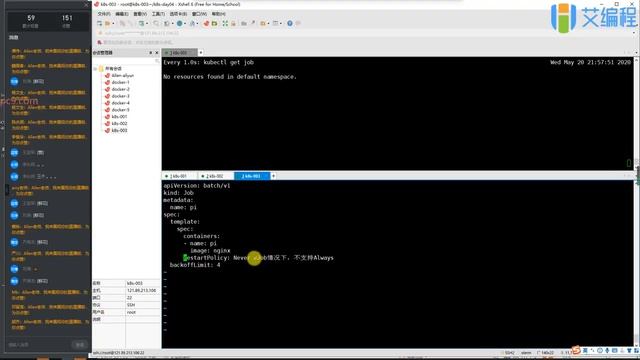
Task: Click the red Xshell bird toolbar icon
Action: click(206, 23)
